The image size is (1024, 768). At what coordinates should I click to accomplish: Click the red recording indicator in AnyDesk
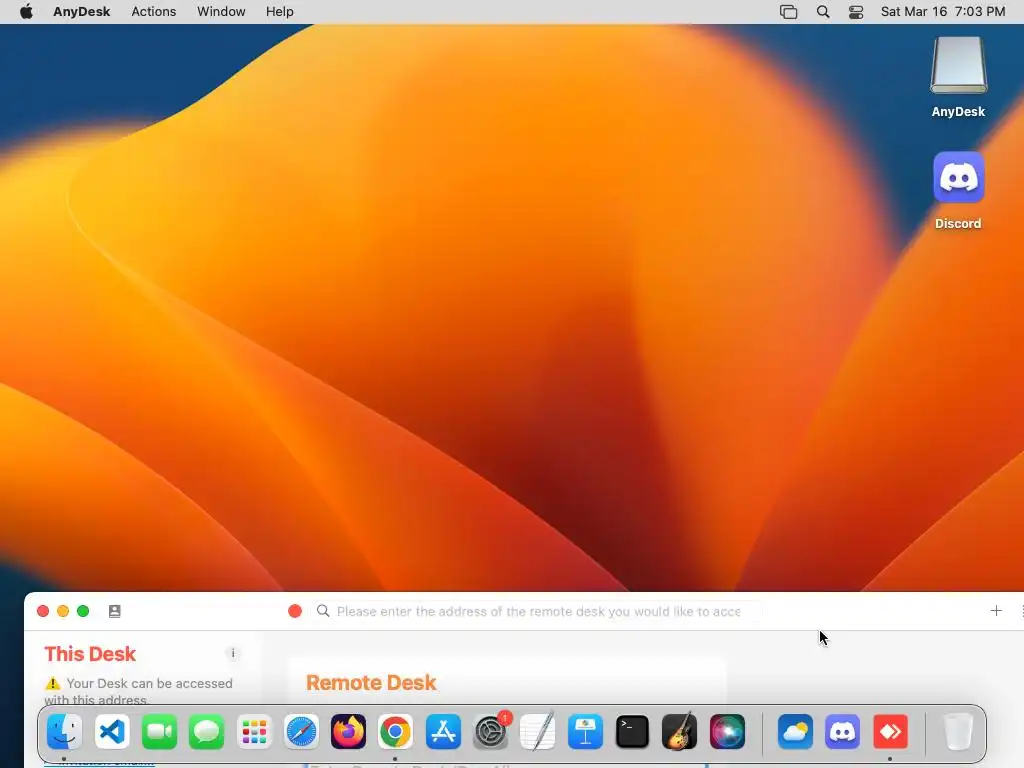coord(295,611)
